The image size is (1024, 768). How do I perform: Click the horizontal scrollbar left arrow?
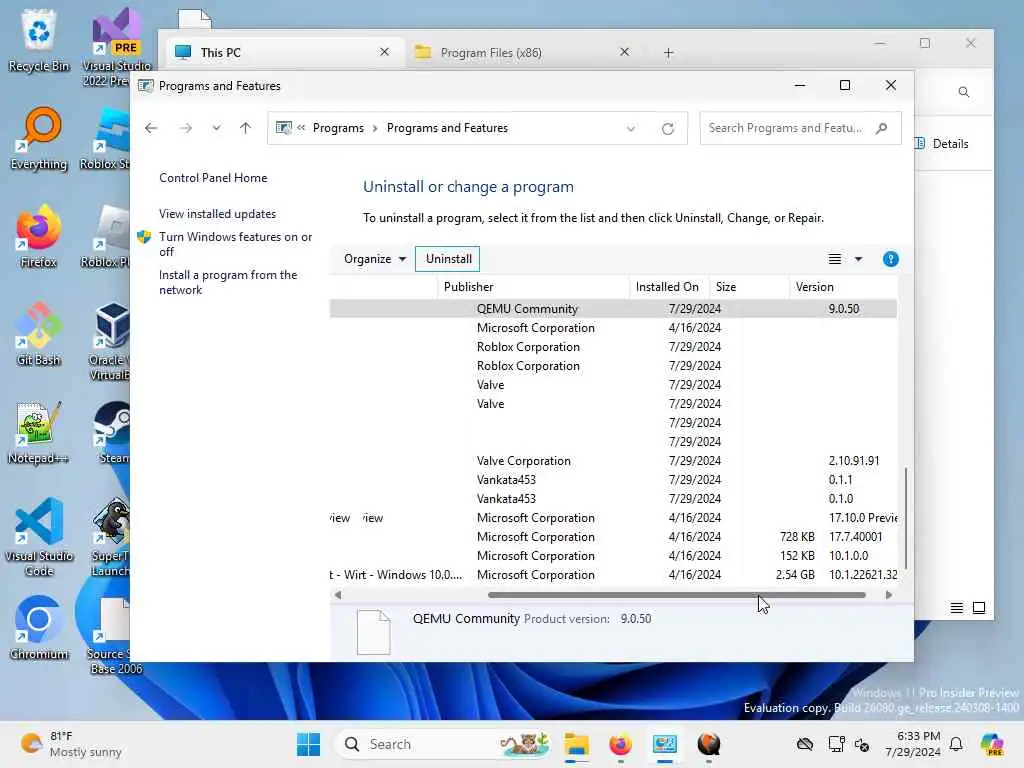[x=338, y=595]
